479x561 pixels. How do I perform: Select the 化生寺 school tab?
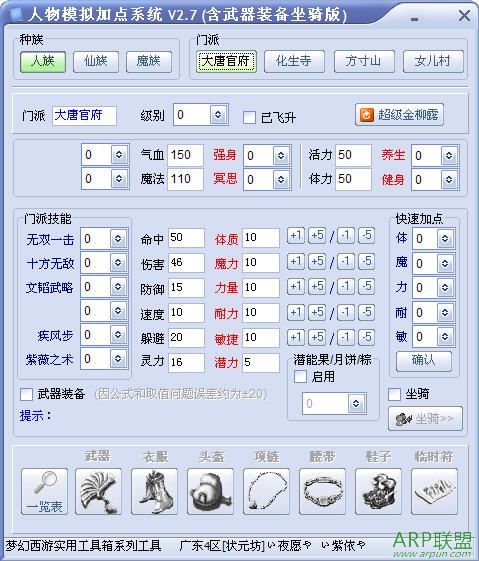tap(294, 62)
